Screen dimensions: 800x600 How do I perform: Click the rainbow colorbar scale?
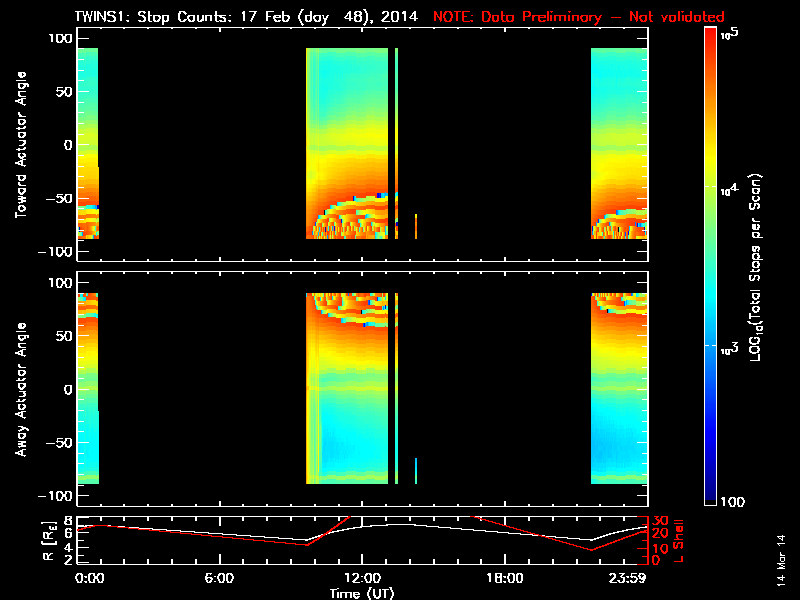coord(711,266)
